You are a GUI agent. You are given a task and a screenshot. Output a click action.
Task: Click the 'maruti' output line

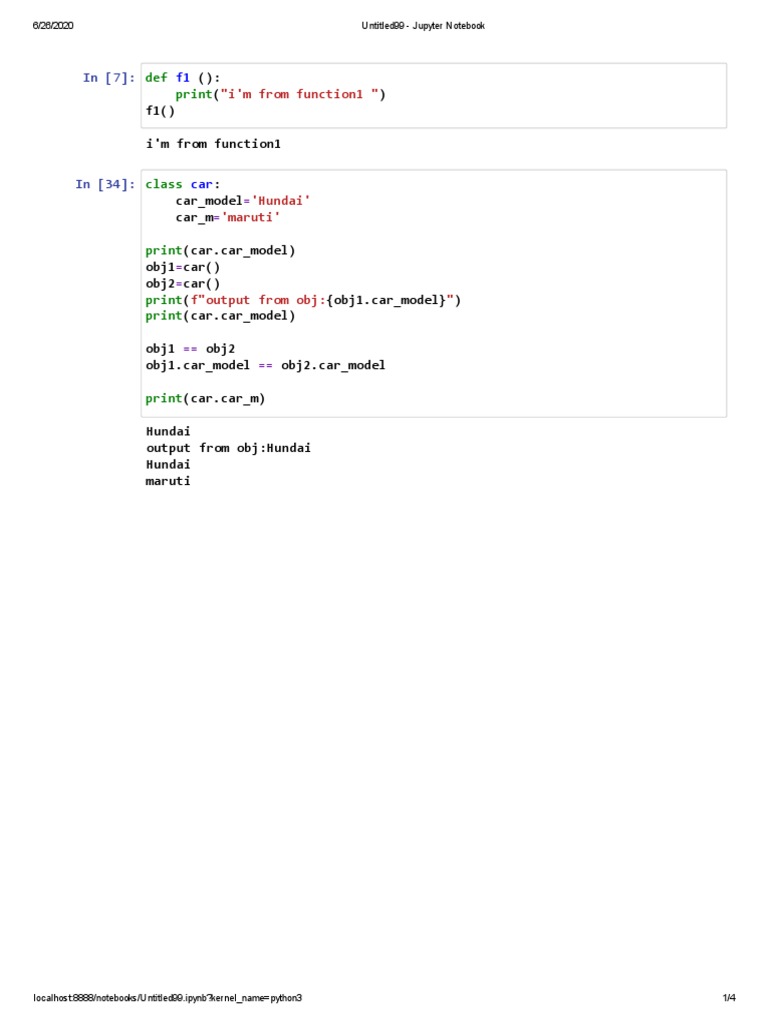[x=168, y=481]
